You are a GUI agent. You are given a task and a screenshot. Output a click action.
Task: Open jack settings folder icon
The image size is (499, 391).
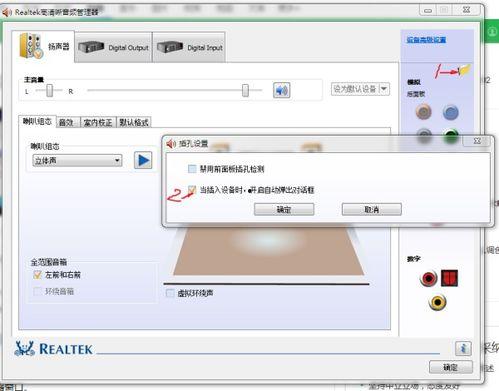464,70
